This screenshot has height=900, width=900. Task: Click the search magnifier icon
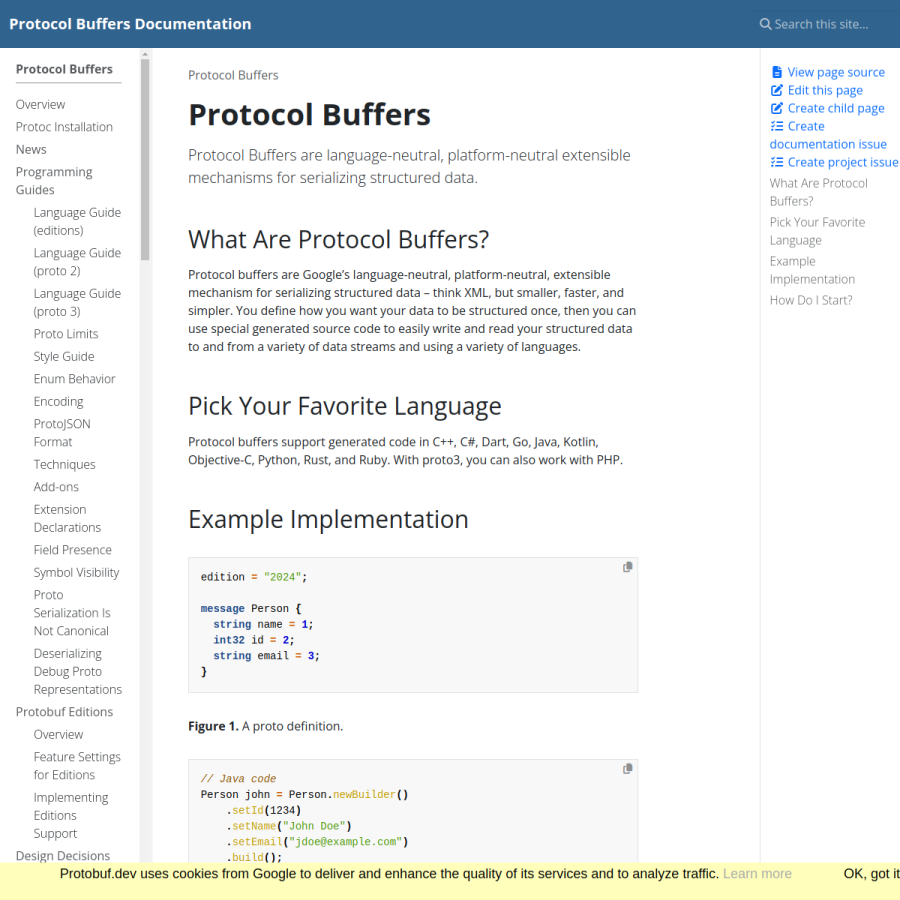[x=765, y=24]
